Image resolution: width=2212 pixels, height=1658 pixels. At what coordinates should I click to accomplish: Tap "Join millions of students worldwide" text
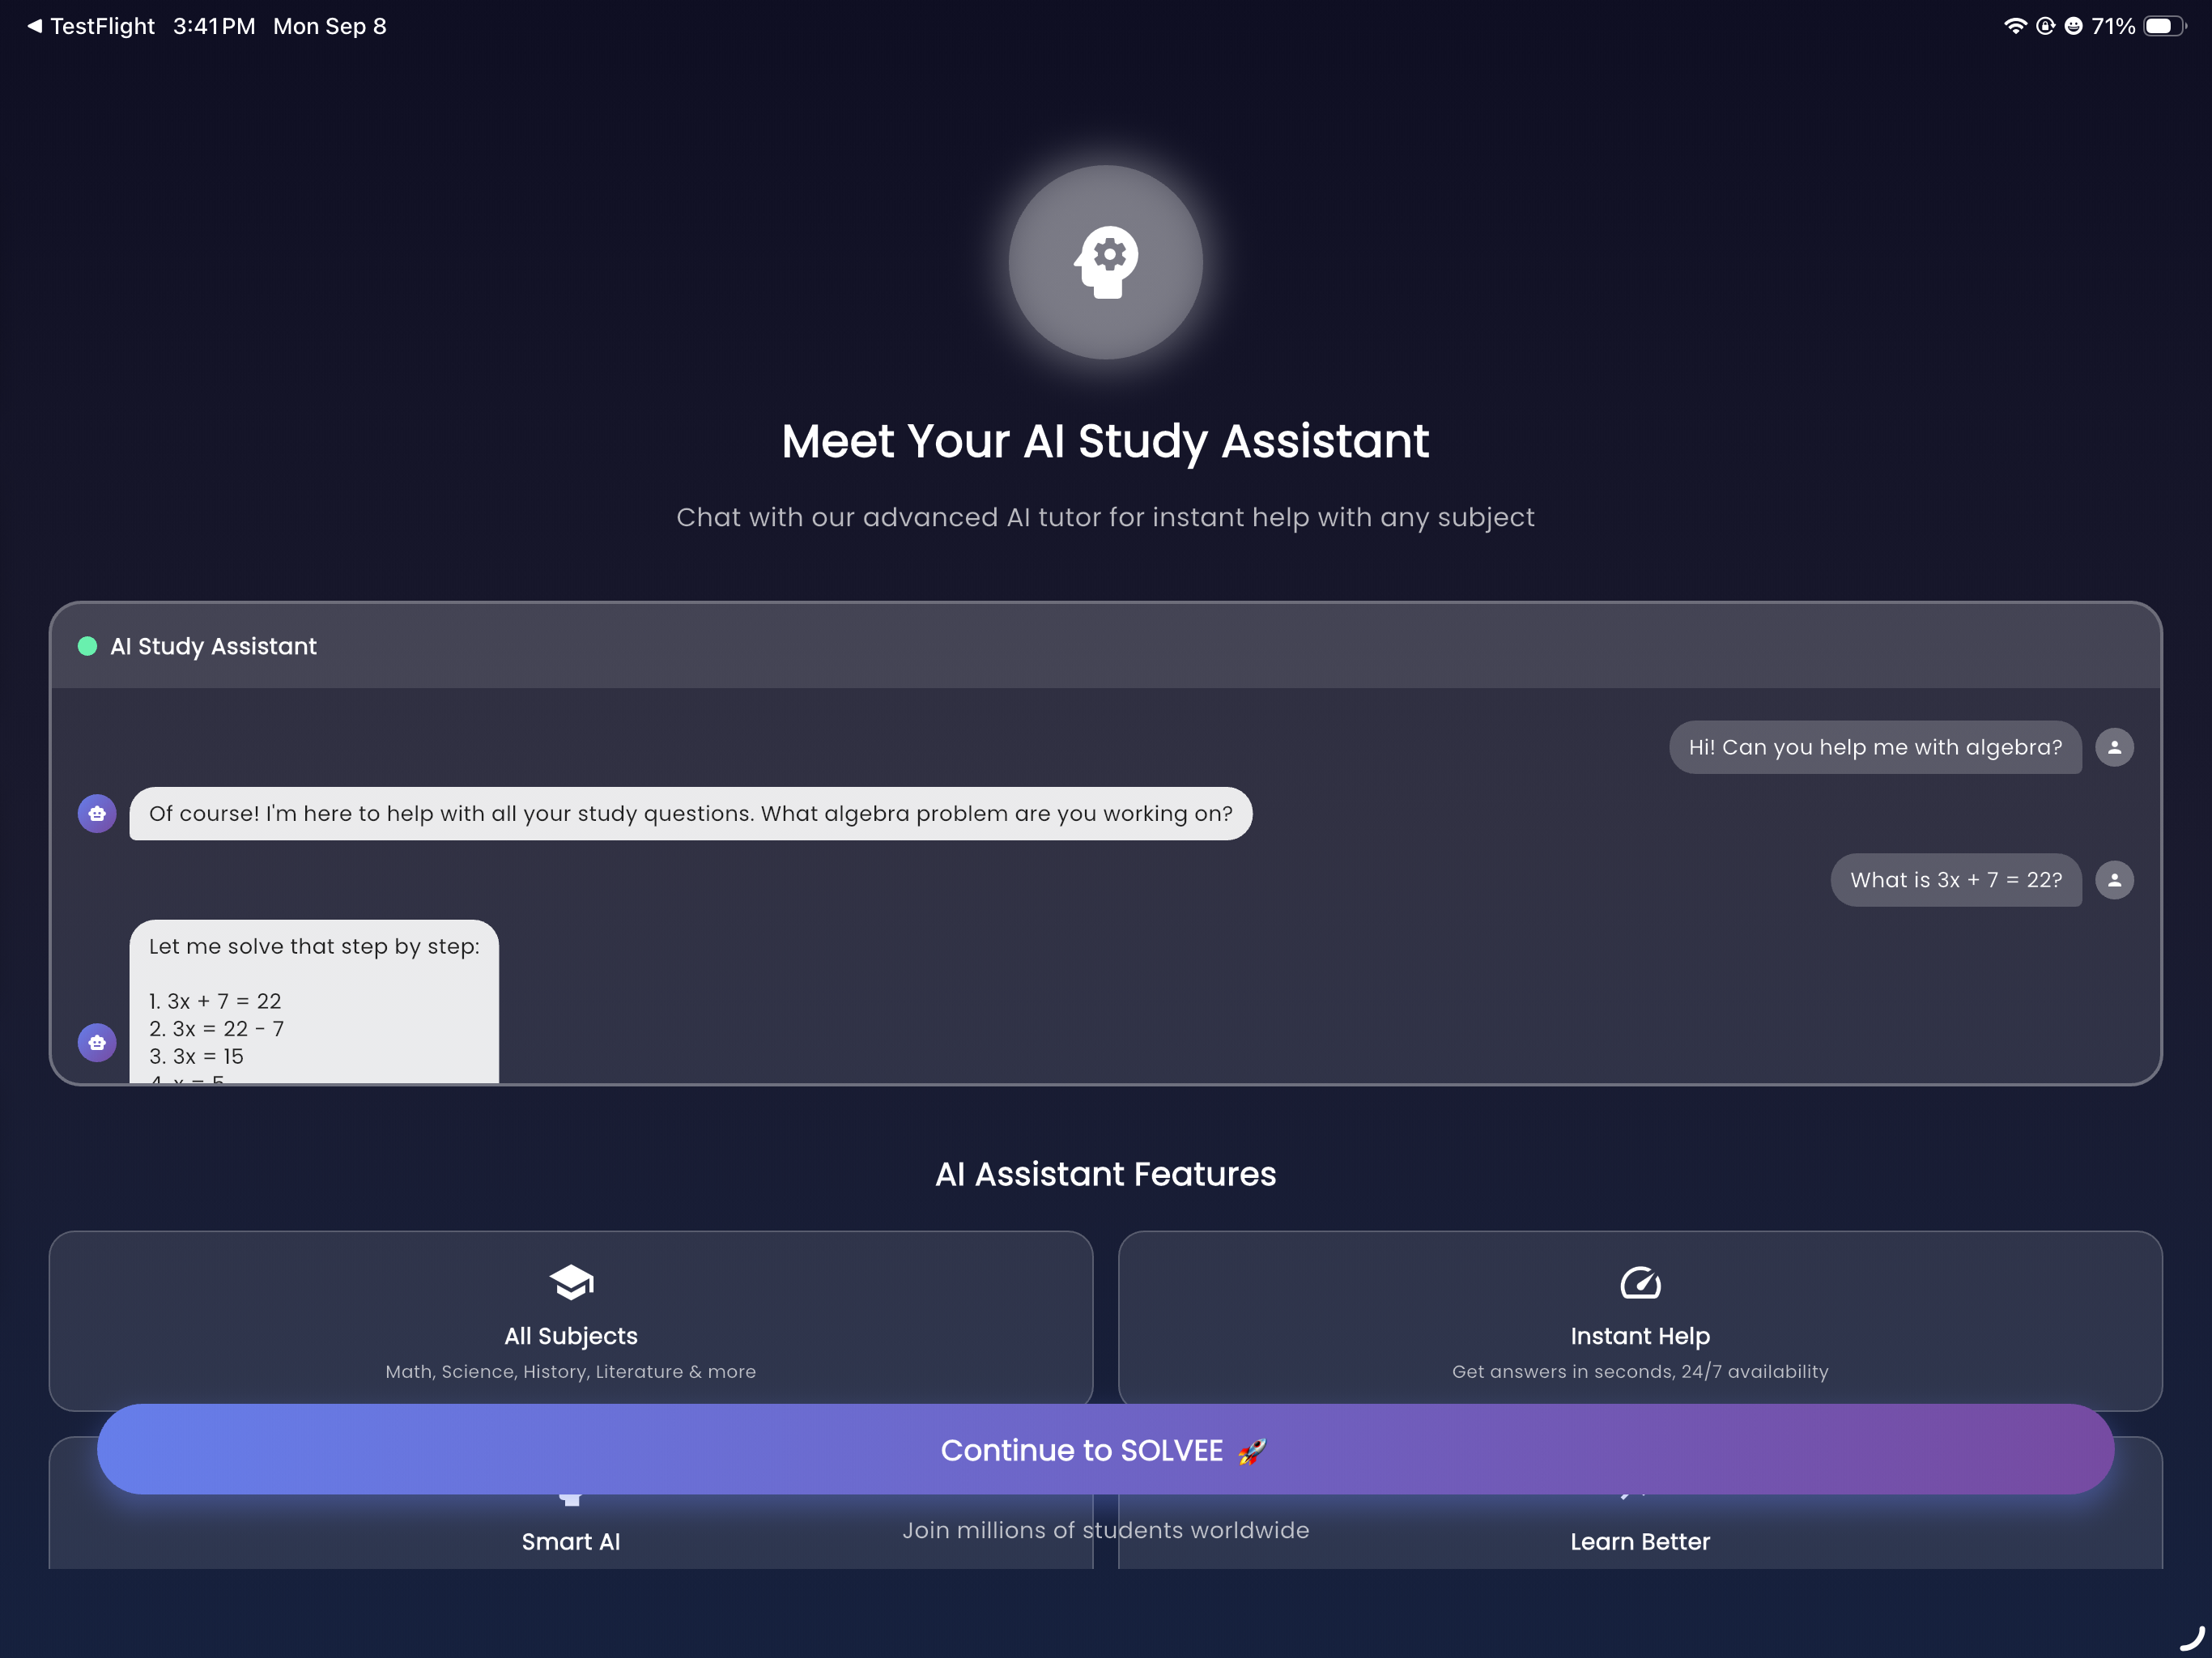(1105, 1530)
